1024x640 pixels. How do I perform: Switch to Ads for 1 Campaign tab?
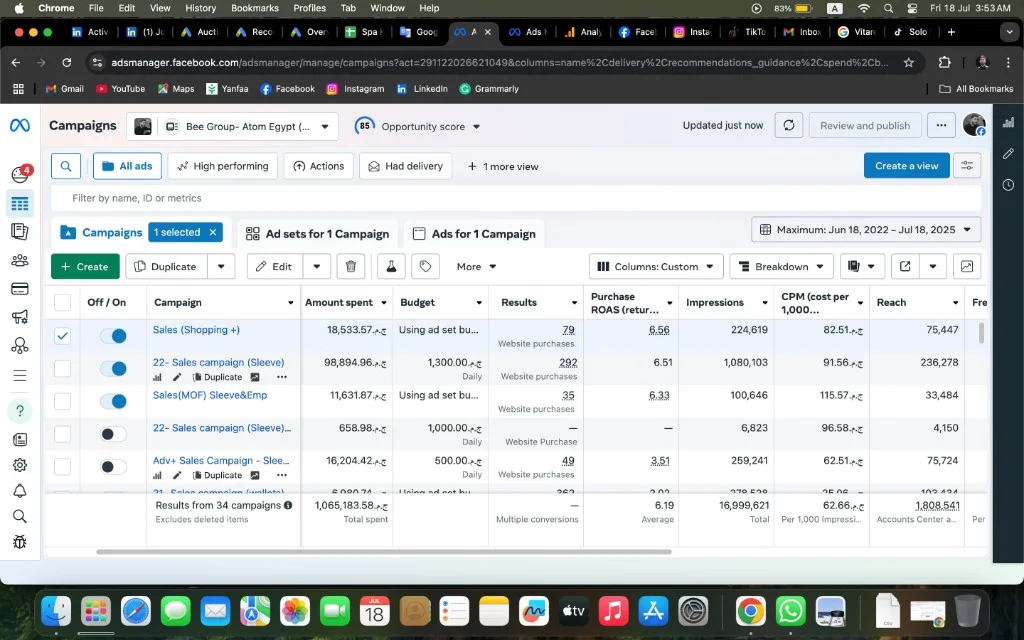pyautogui.click(x=475, y=234)
